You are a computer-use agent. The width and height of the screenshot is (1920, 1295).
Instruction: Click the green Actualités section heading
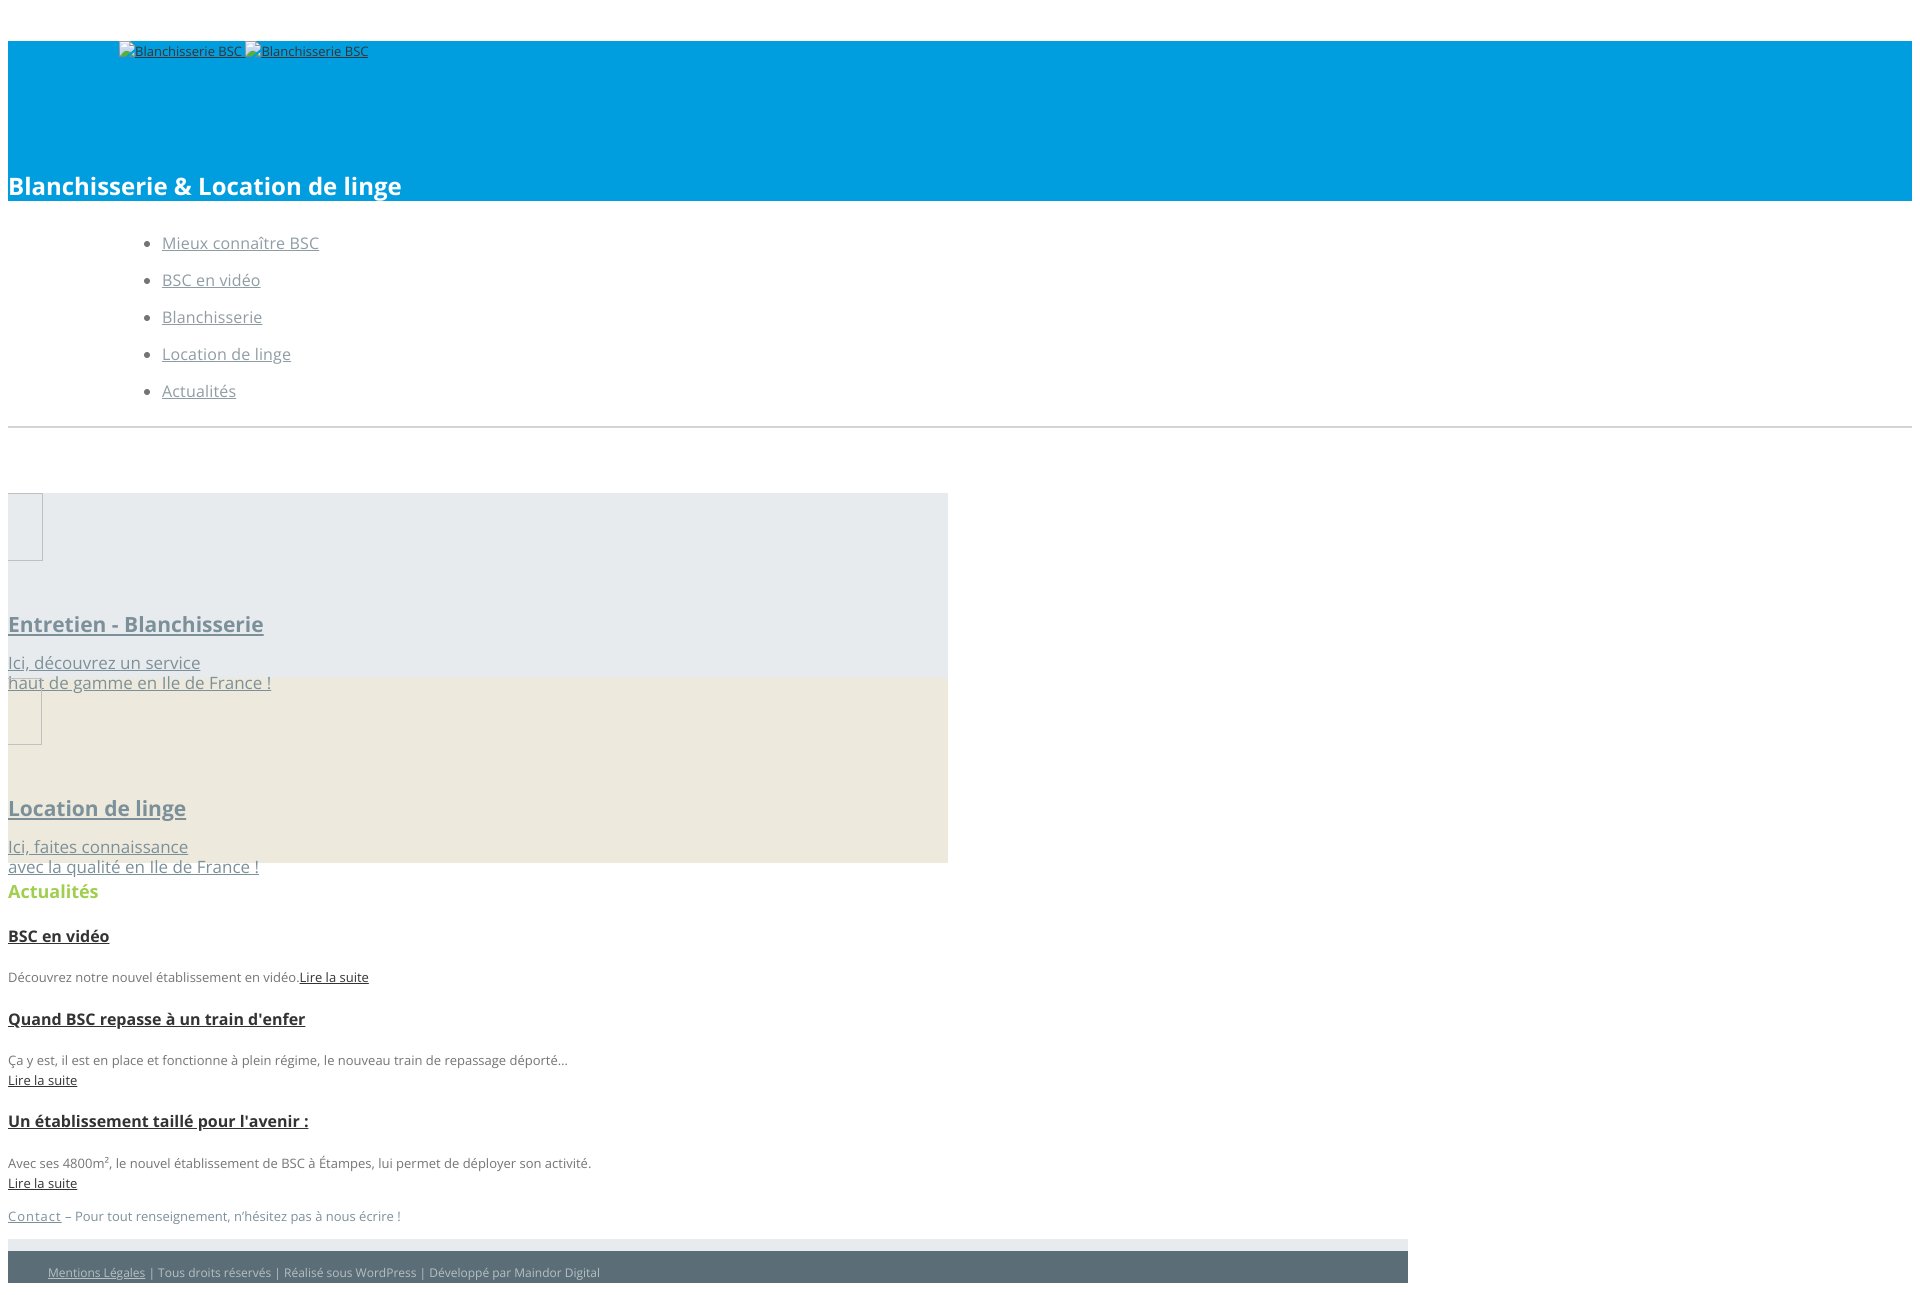(x=53, y=891)
